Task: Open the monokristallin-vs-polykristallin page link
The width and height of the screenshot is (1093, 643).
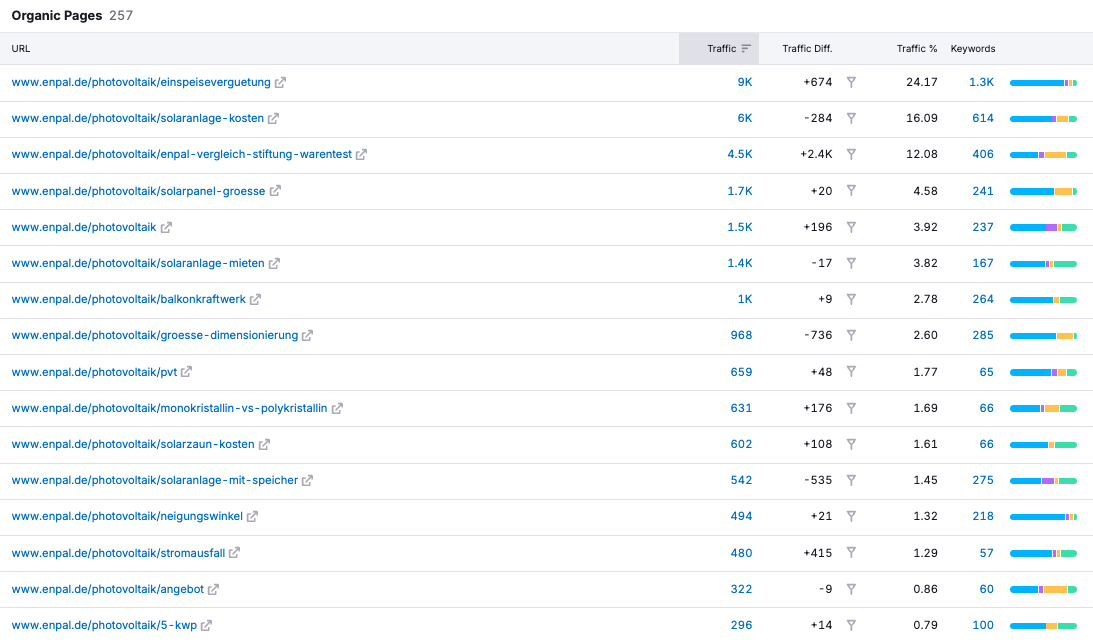Action: coord(169,408)
